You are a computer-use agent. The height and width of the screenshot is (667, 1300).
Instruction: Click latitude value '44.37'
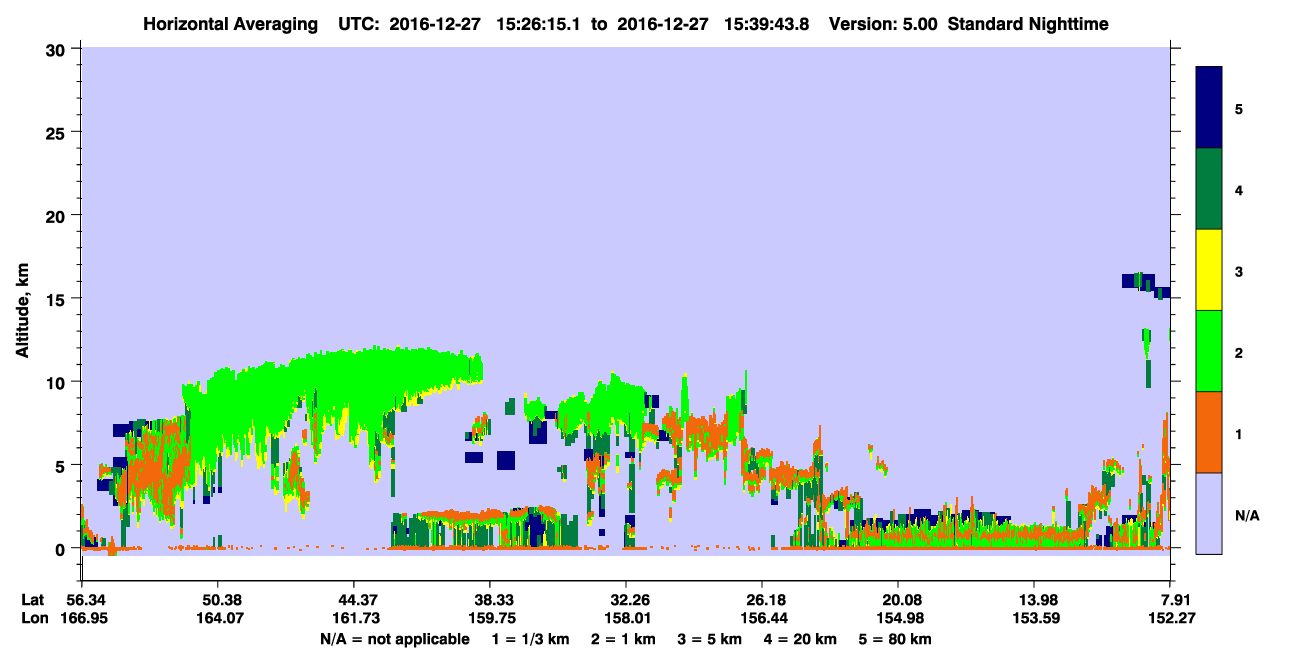pos(353,600)
